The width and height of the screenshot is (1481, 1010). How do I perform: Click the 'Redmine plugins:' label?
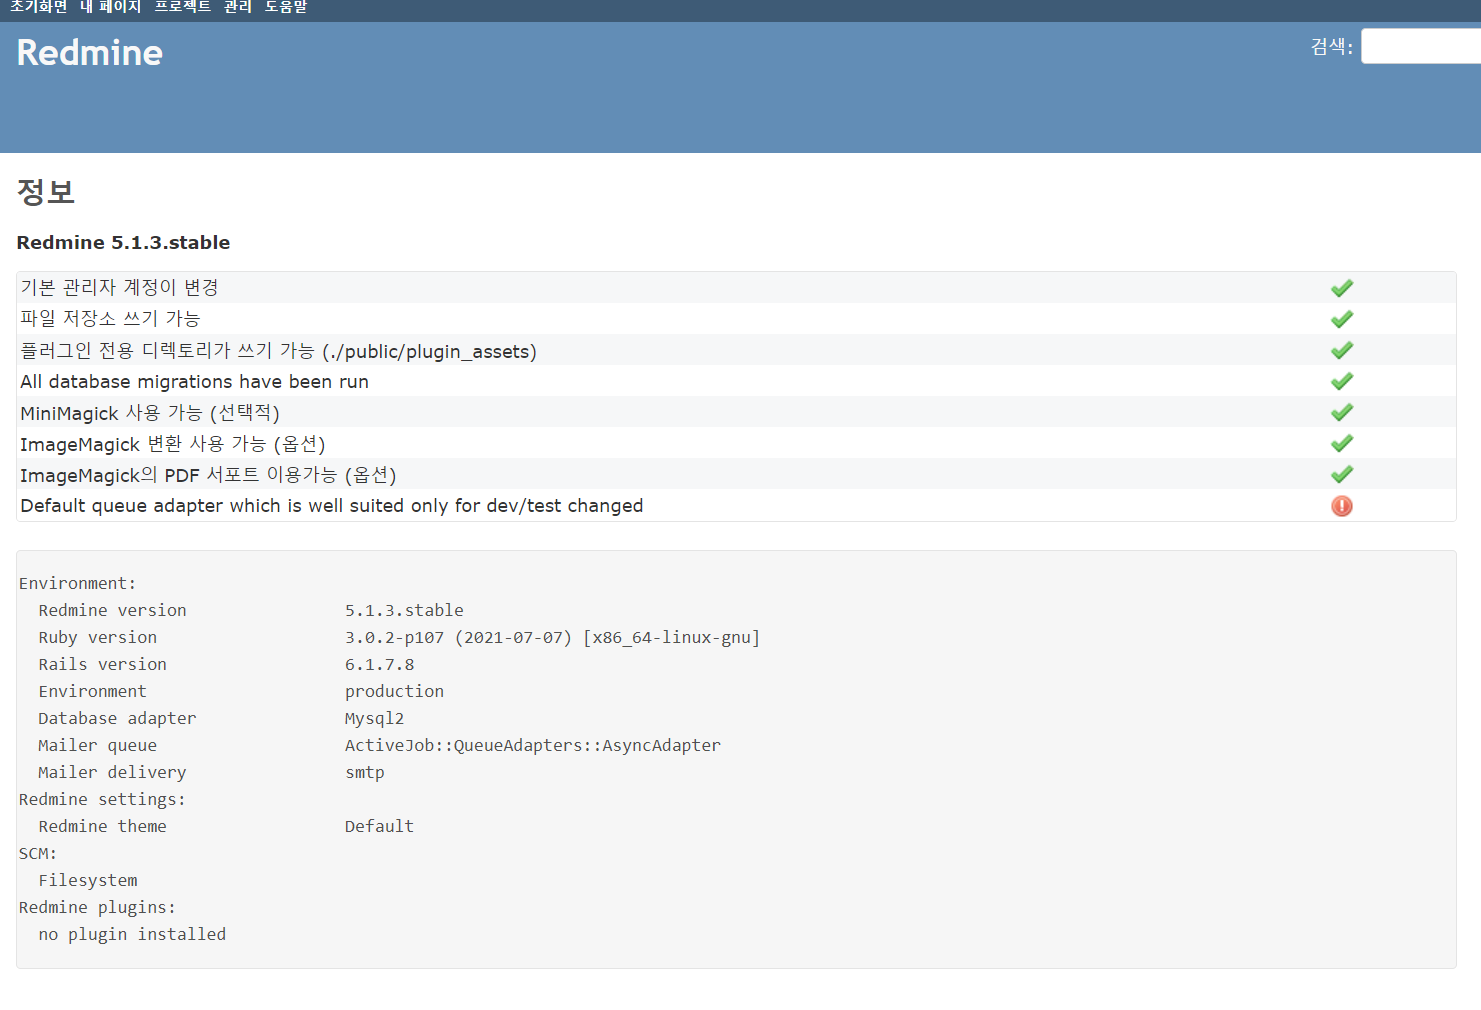(x=97, y=908)
